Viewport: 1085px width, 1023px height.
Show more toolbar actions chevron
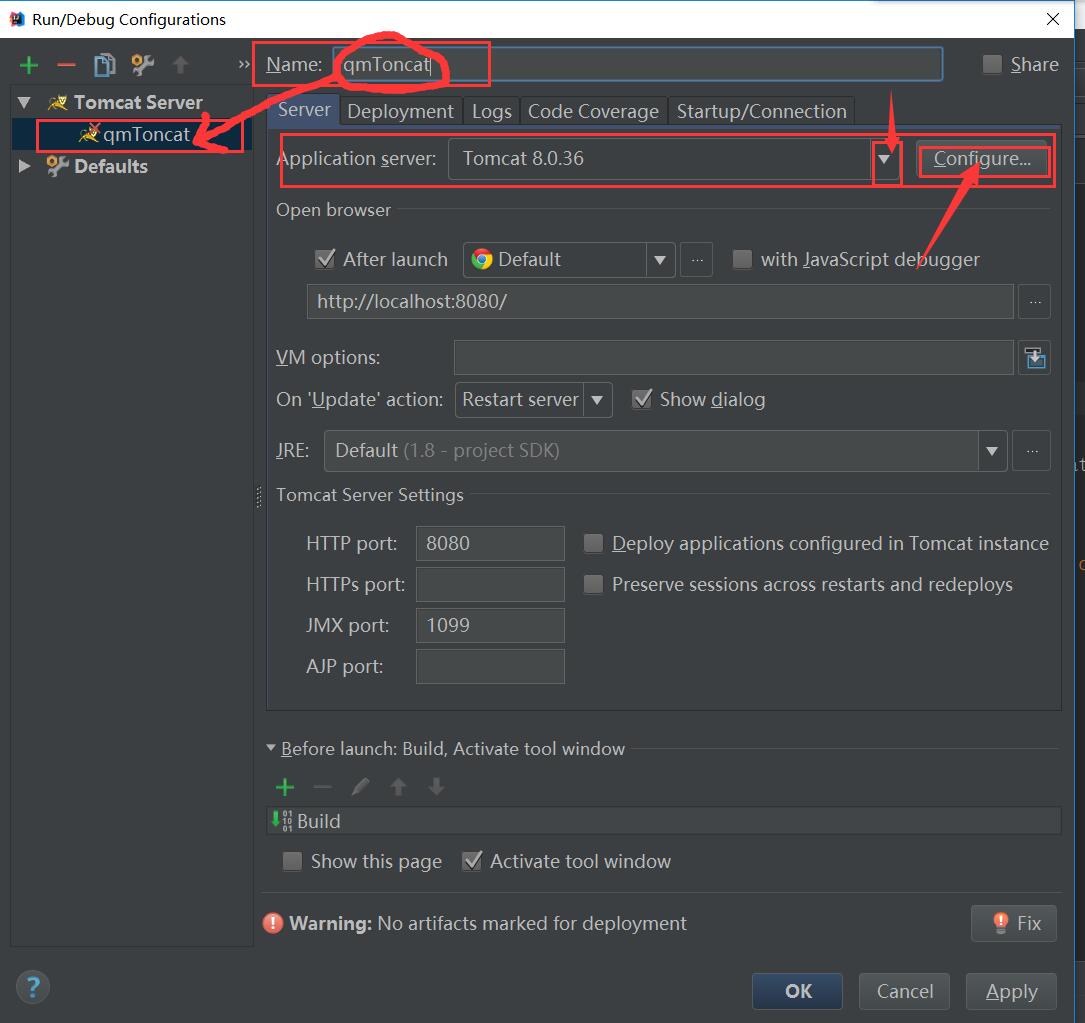pyautogui.click(x=244, y=64)
